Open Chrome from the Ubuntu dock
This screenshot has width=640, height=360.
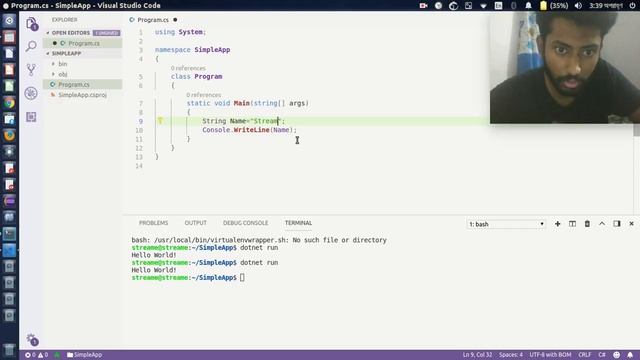(9, 103)
